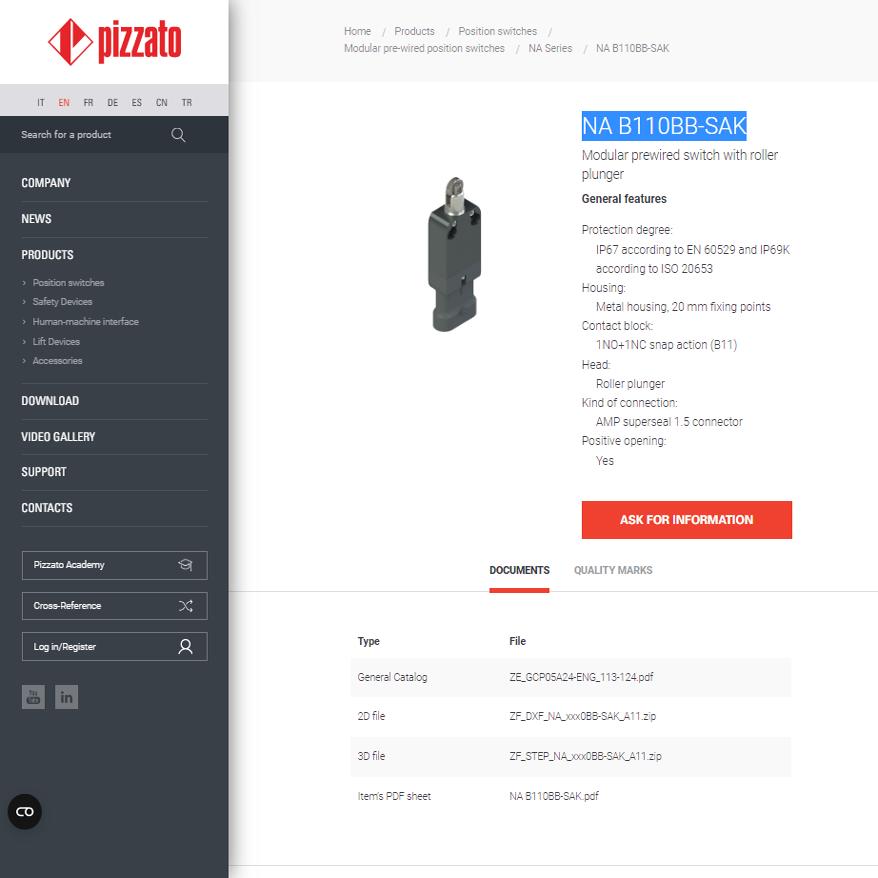Click the Pizzato logo
Screen dimensions: 878x878
[115, 42]
